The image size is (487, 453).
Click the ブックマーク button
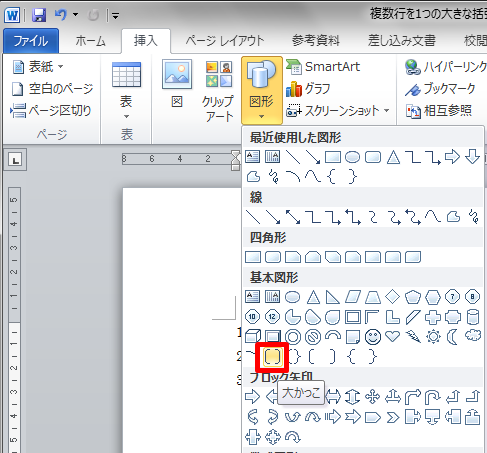pyautogui.click(x=440, y=89)
